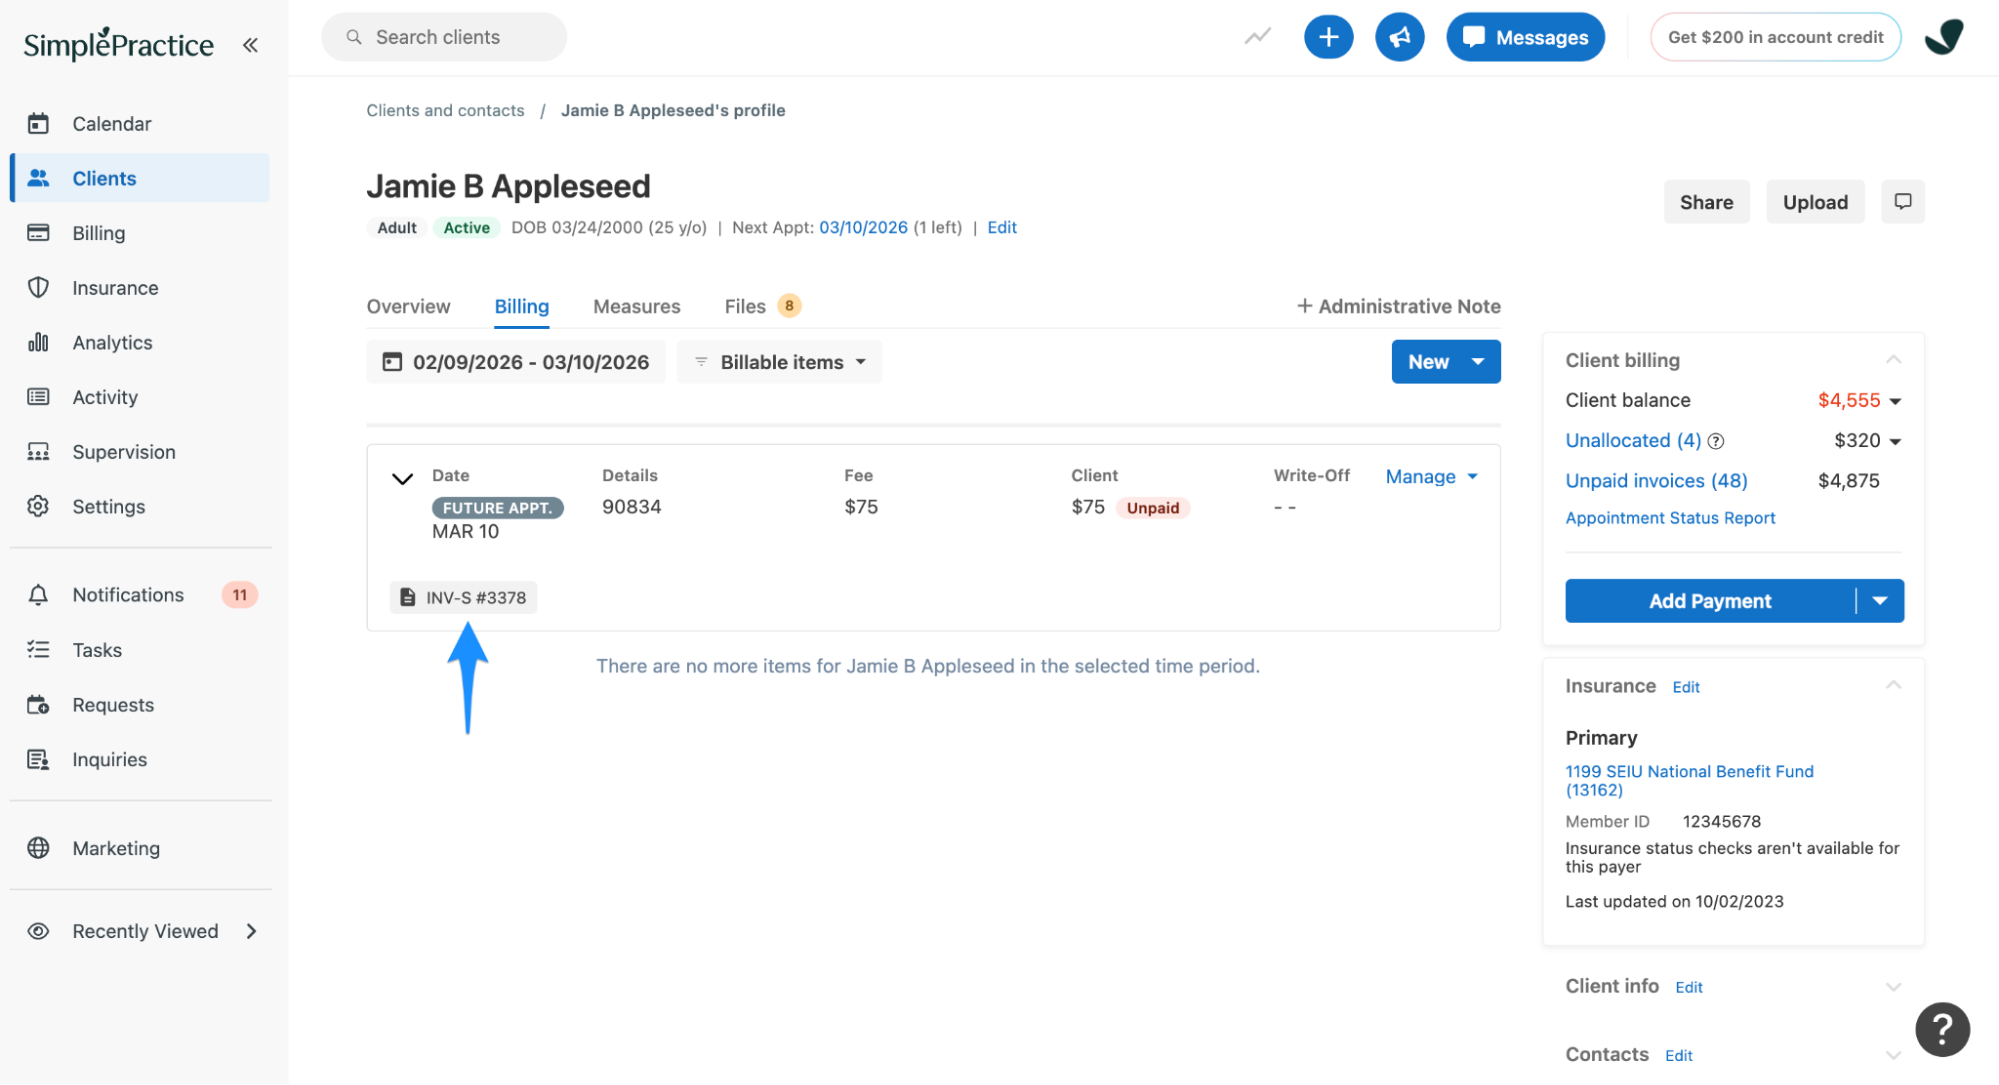Click Edit beside Insurance heading

click(1685, 687)
